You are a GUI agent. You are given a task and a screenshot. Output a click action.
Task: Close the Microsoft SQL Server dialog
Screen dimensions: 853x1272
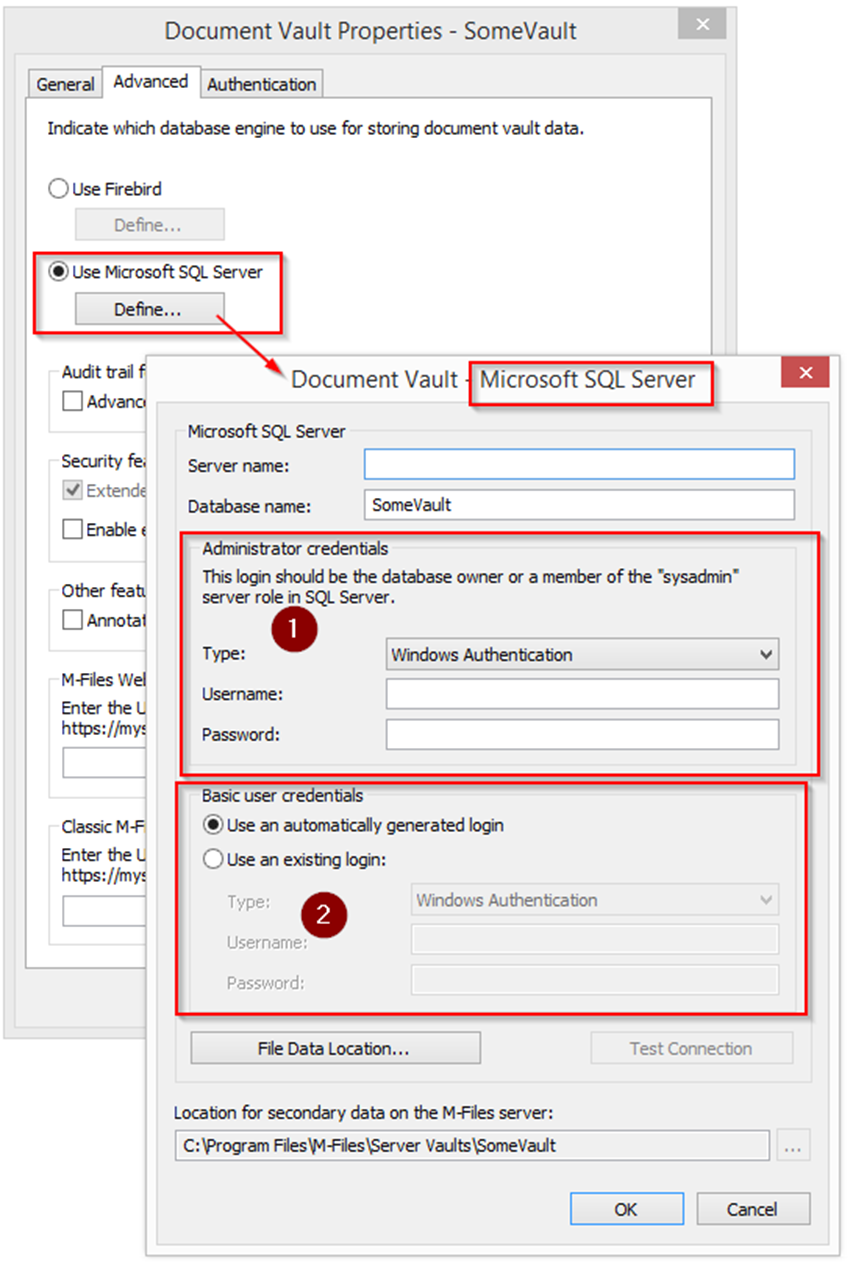click(x=805, y=374)
